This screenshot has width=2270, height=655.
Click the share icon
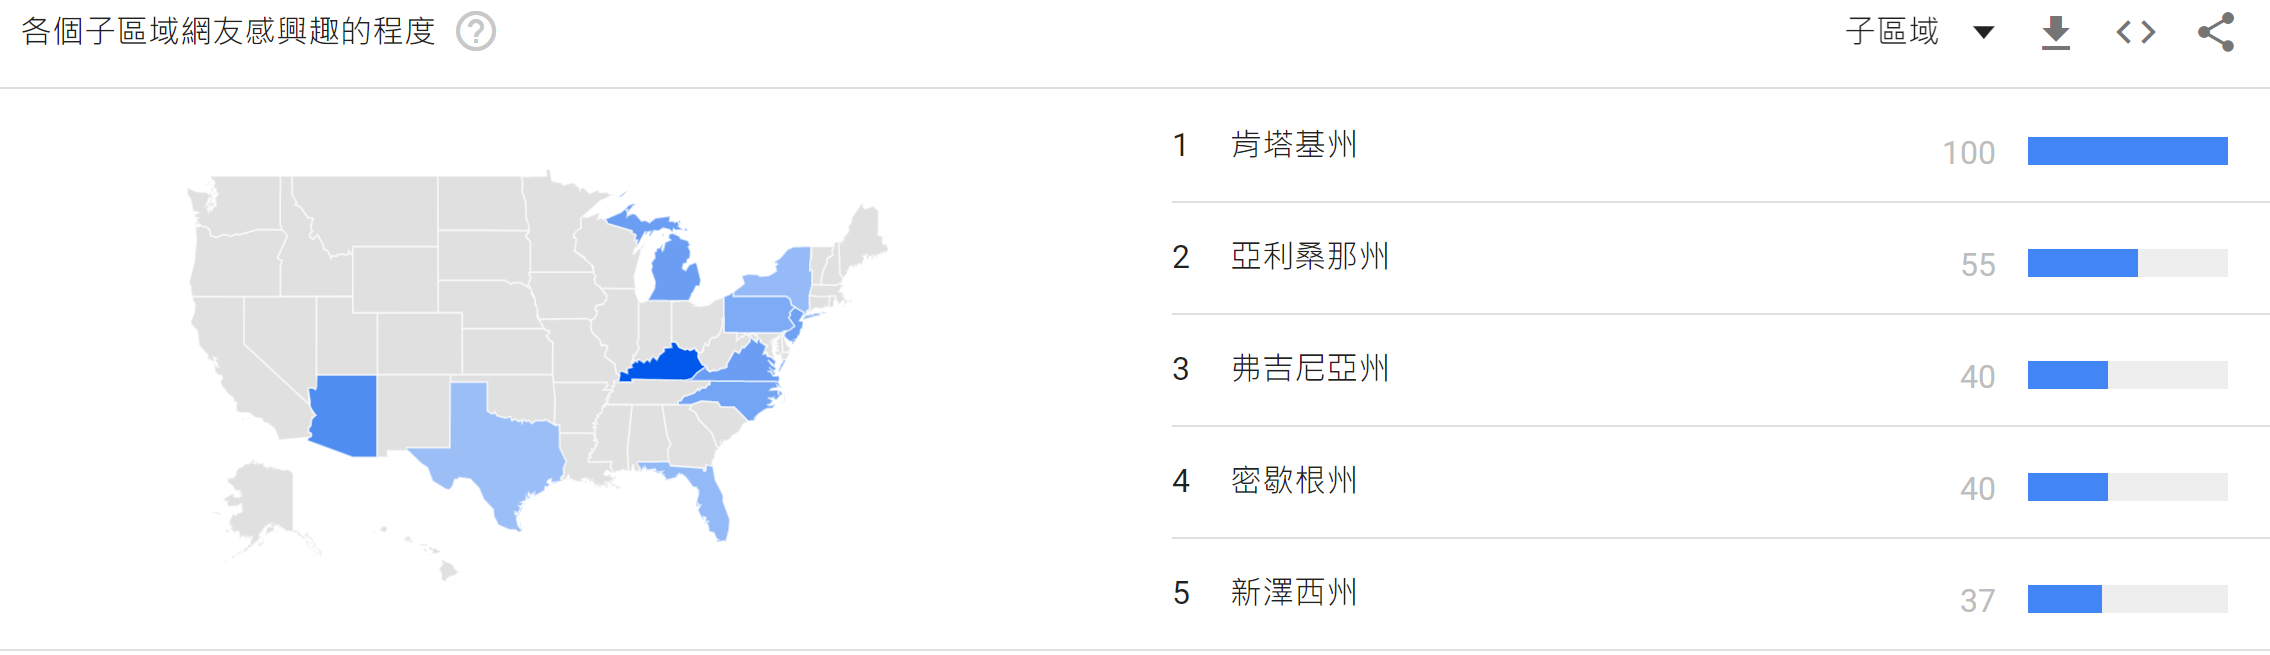point(2216,32)
